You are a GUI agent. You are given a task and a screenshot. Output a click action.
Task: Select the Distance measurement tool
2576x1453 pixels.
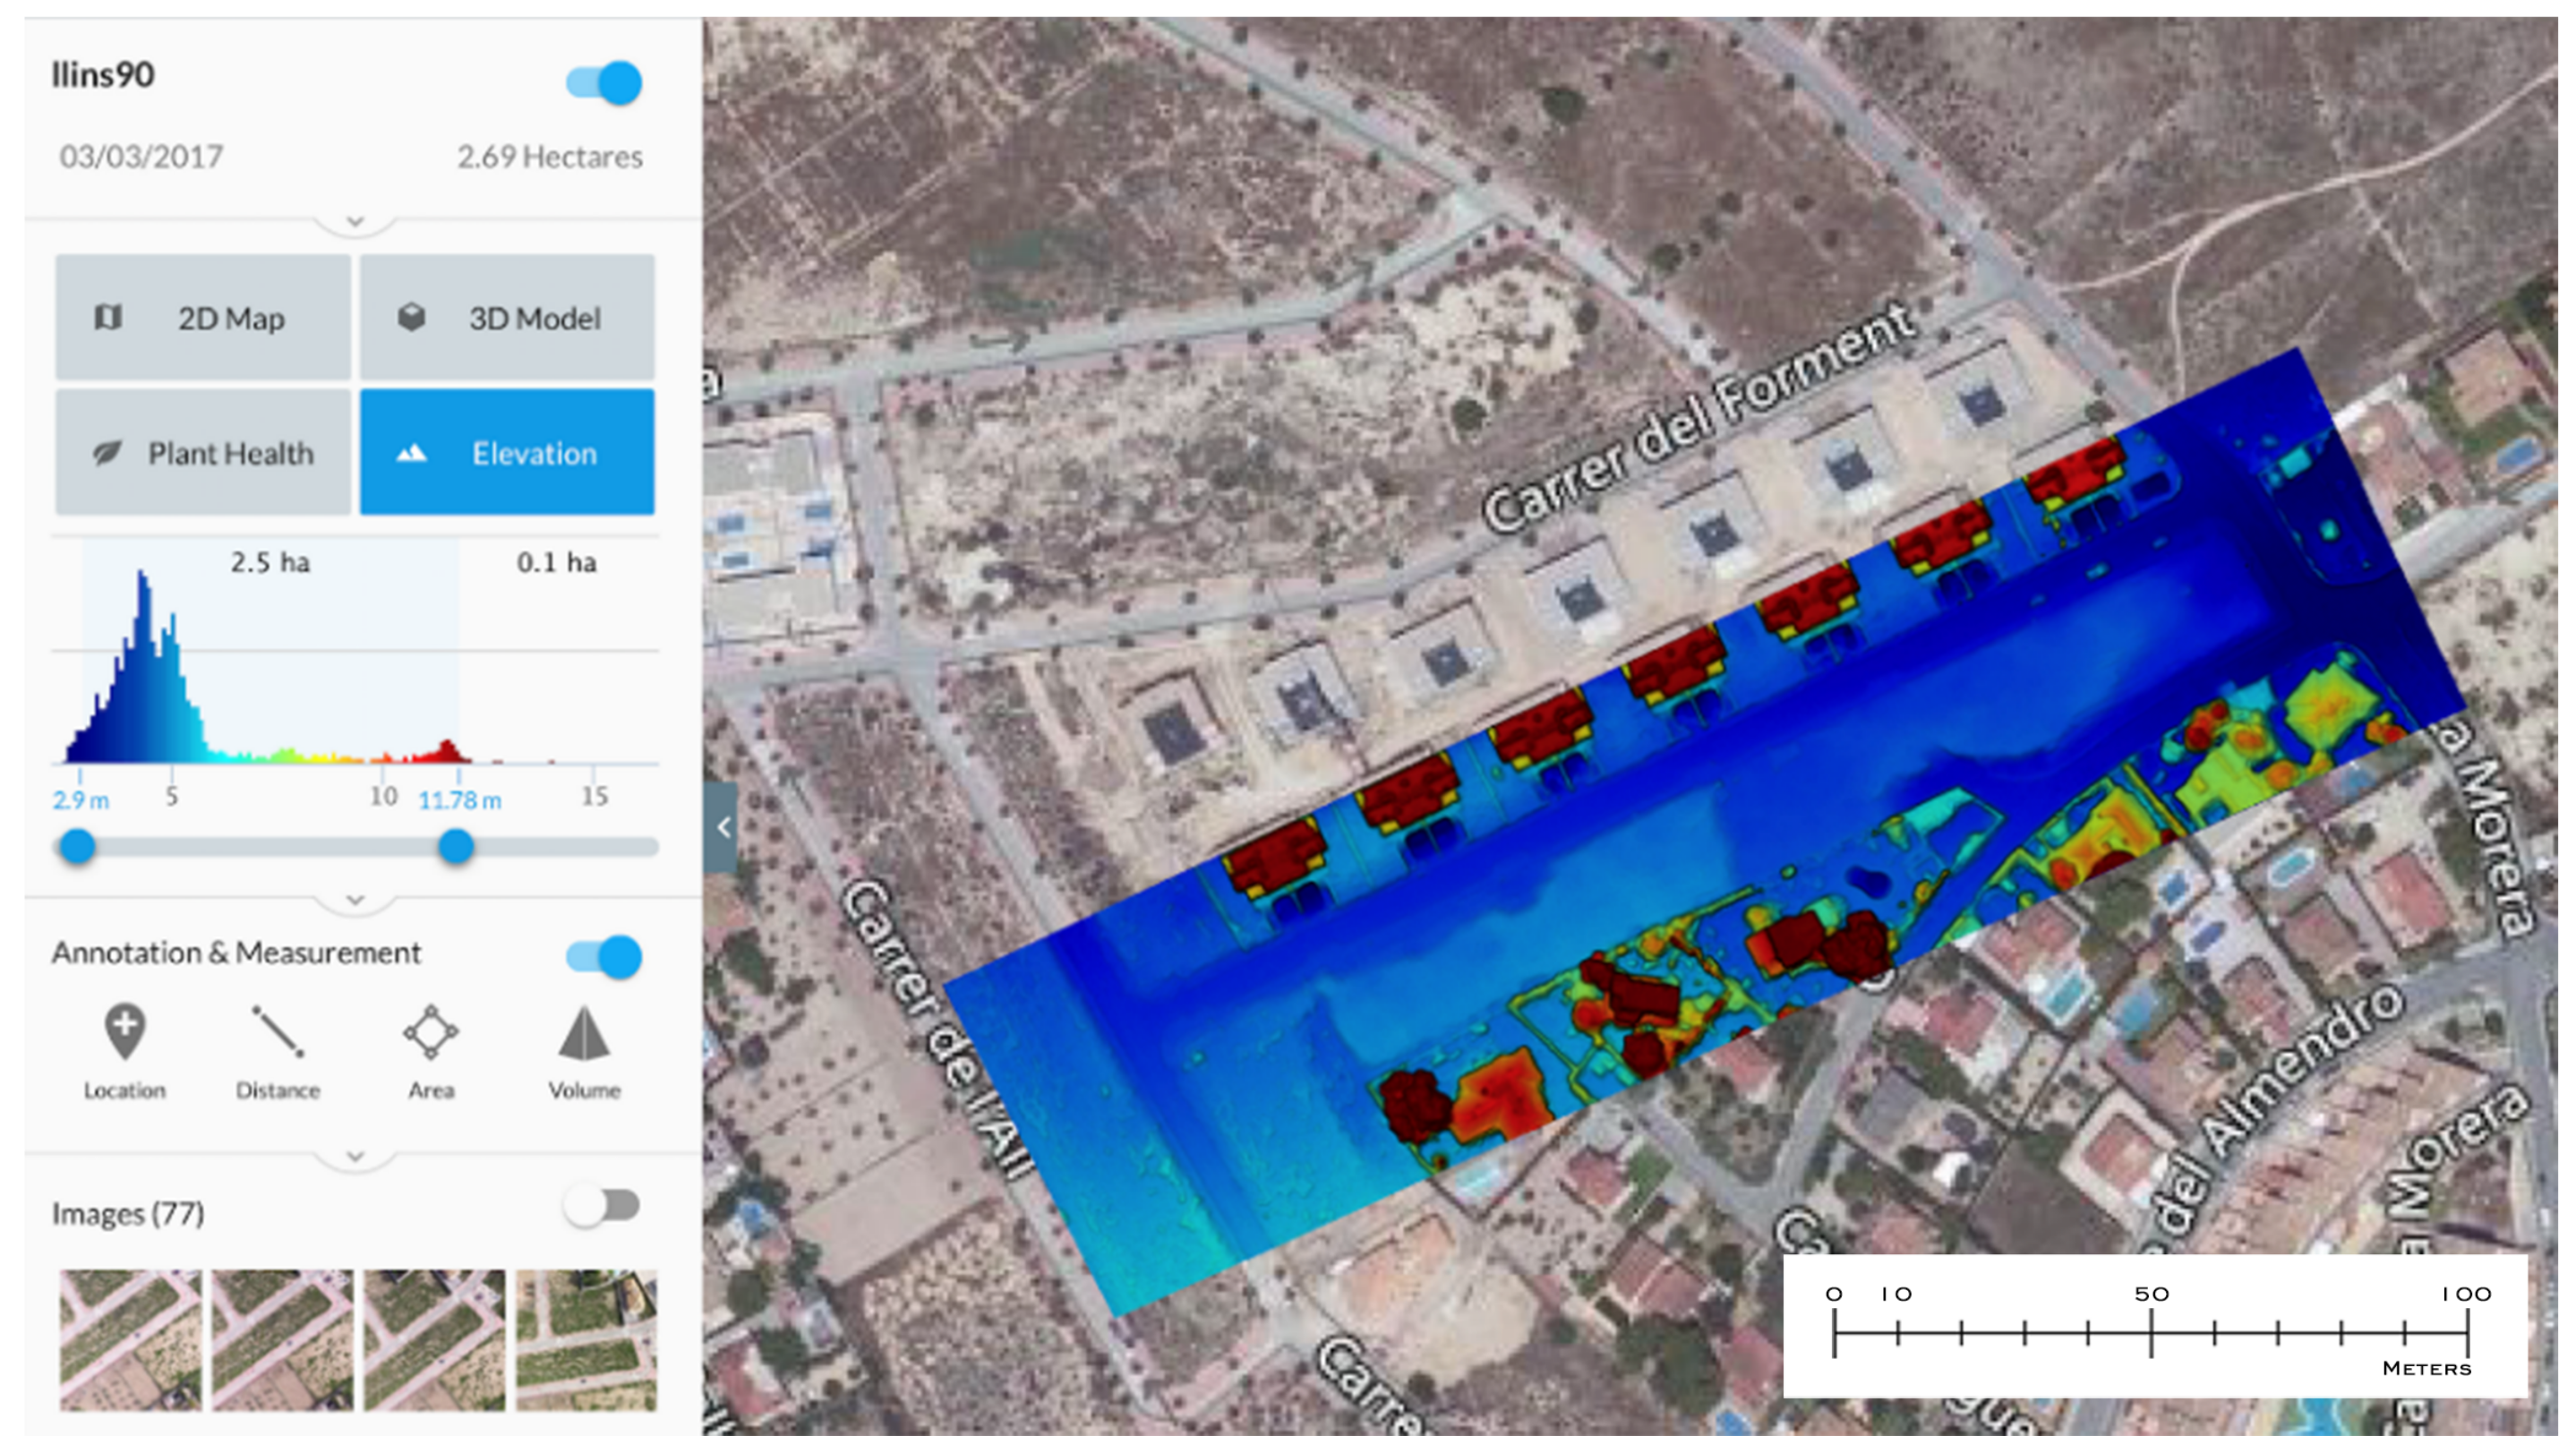pyautogui.click(x=277, y=1030)
